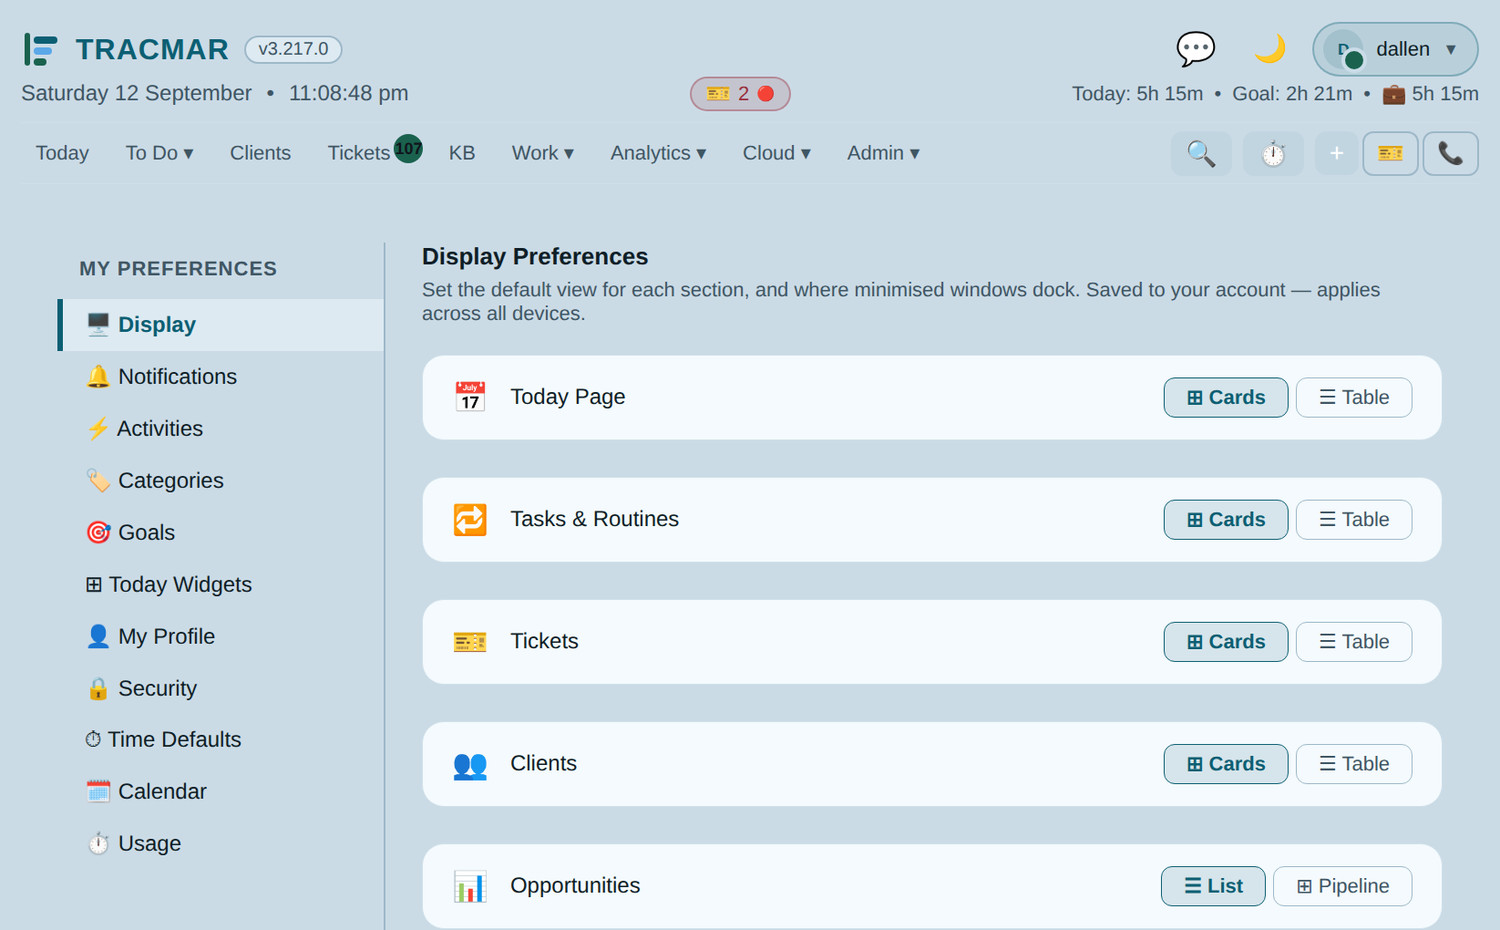The height and width of the screenshot is (930, 1500).
Task: Go to the KB nav item
Action: click(462, 153)
